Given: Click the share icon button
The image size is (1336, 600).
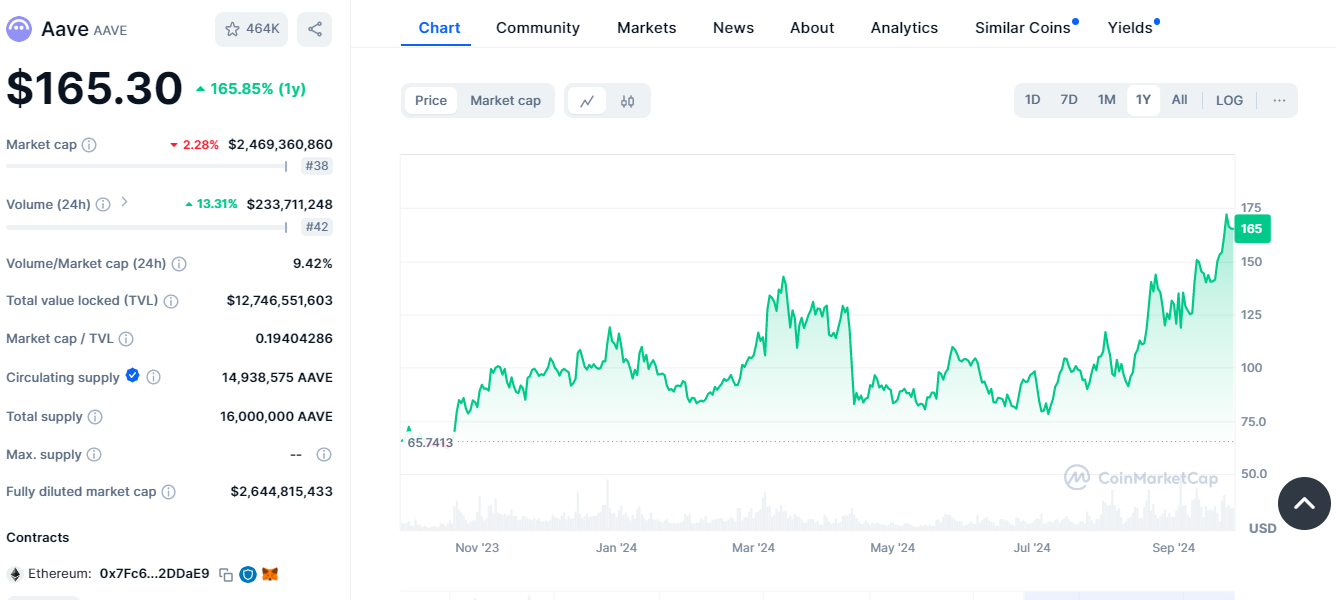Looking at the screenshot, I should (315, 29).
